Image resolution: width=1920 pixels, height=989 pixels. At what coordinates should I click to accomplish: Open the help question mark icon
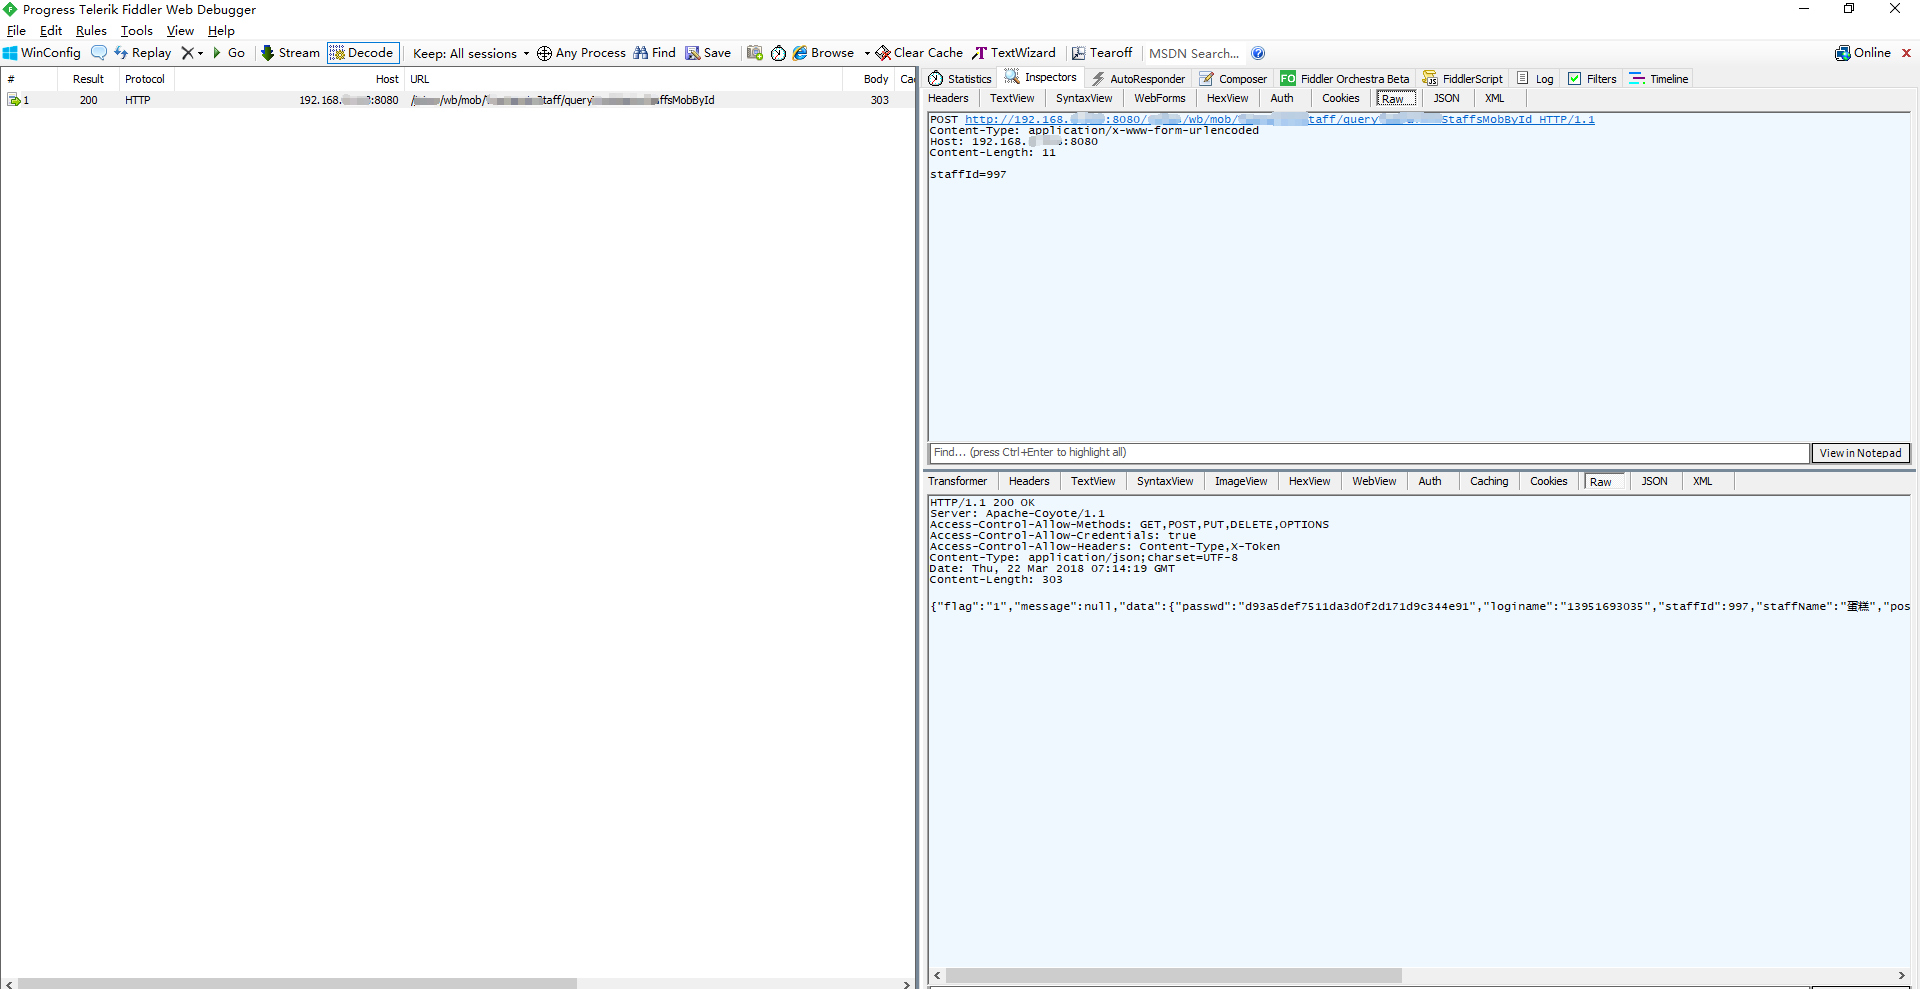click(1258, 53)
